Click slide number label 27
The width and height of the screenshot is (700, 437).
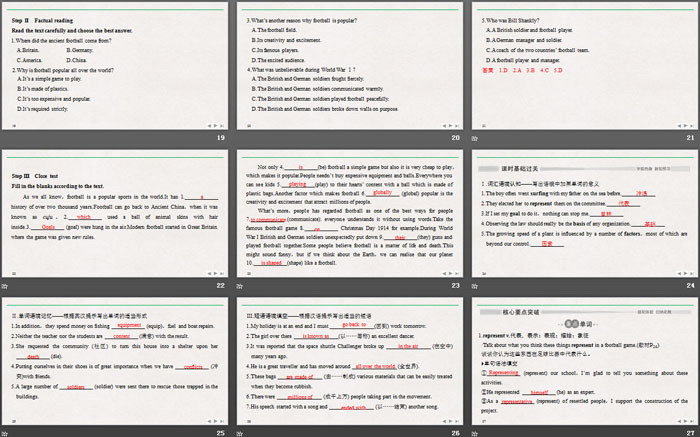click(691, 433)
